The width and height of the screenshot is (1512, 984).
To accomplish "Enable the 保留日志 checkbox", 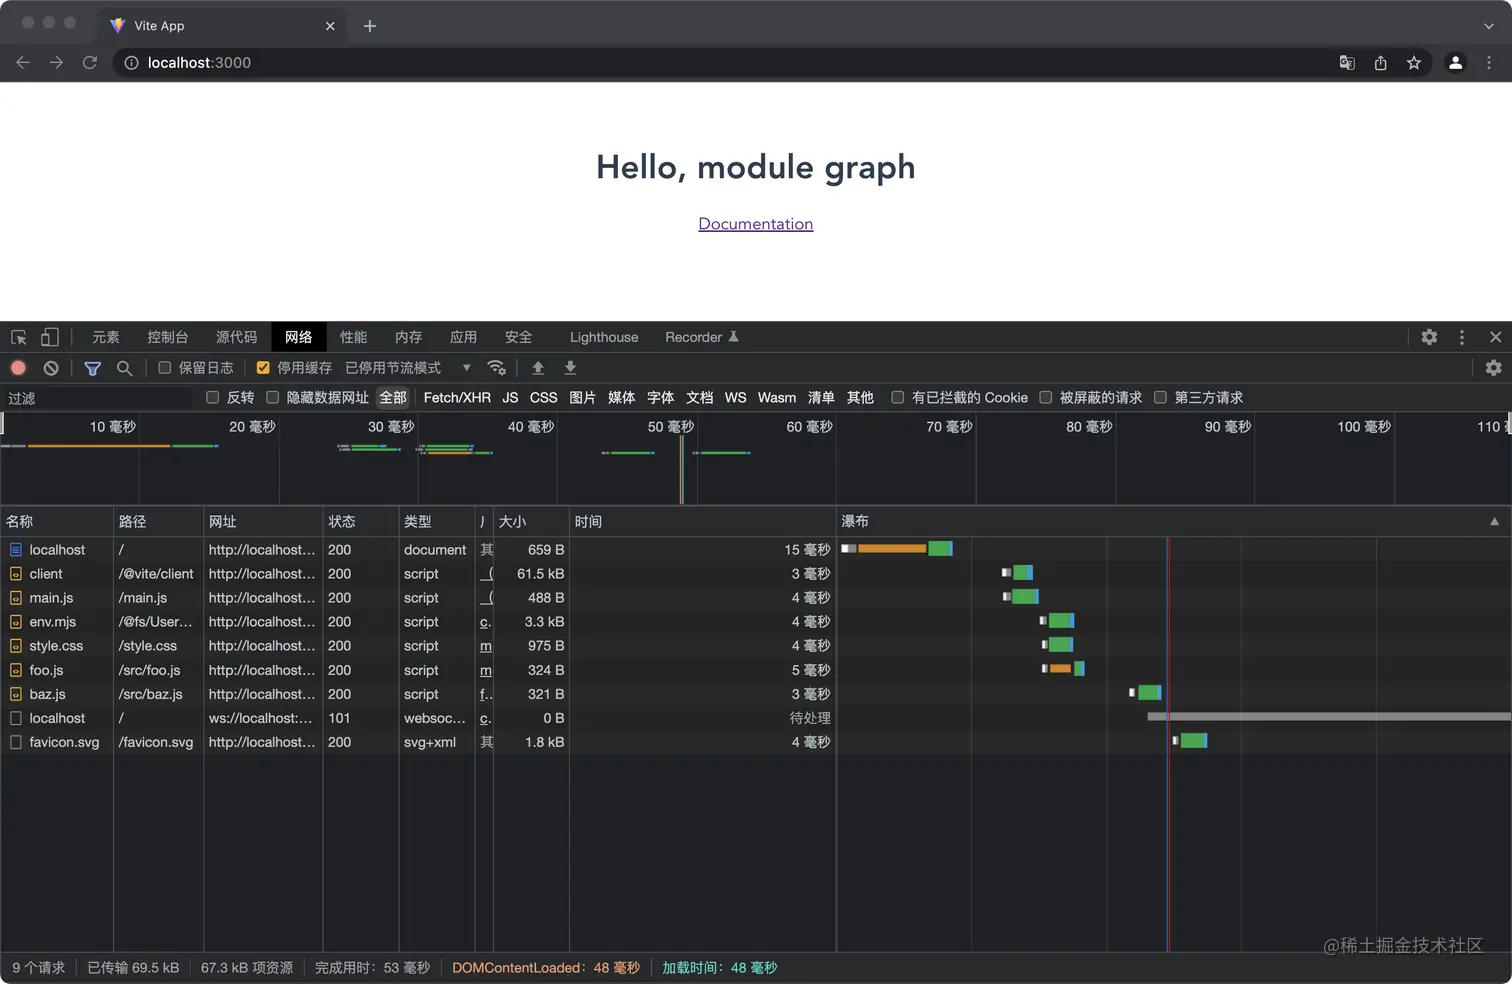I will [165, 368].
